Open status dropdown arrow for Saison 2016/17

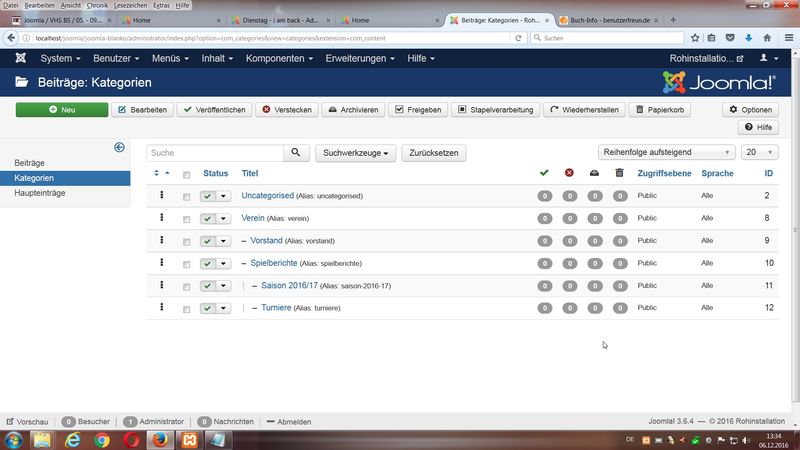click(x=223, y=286)
